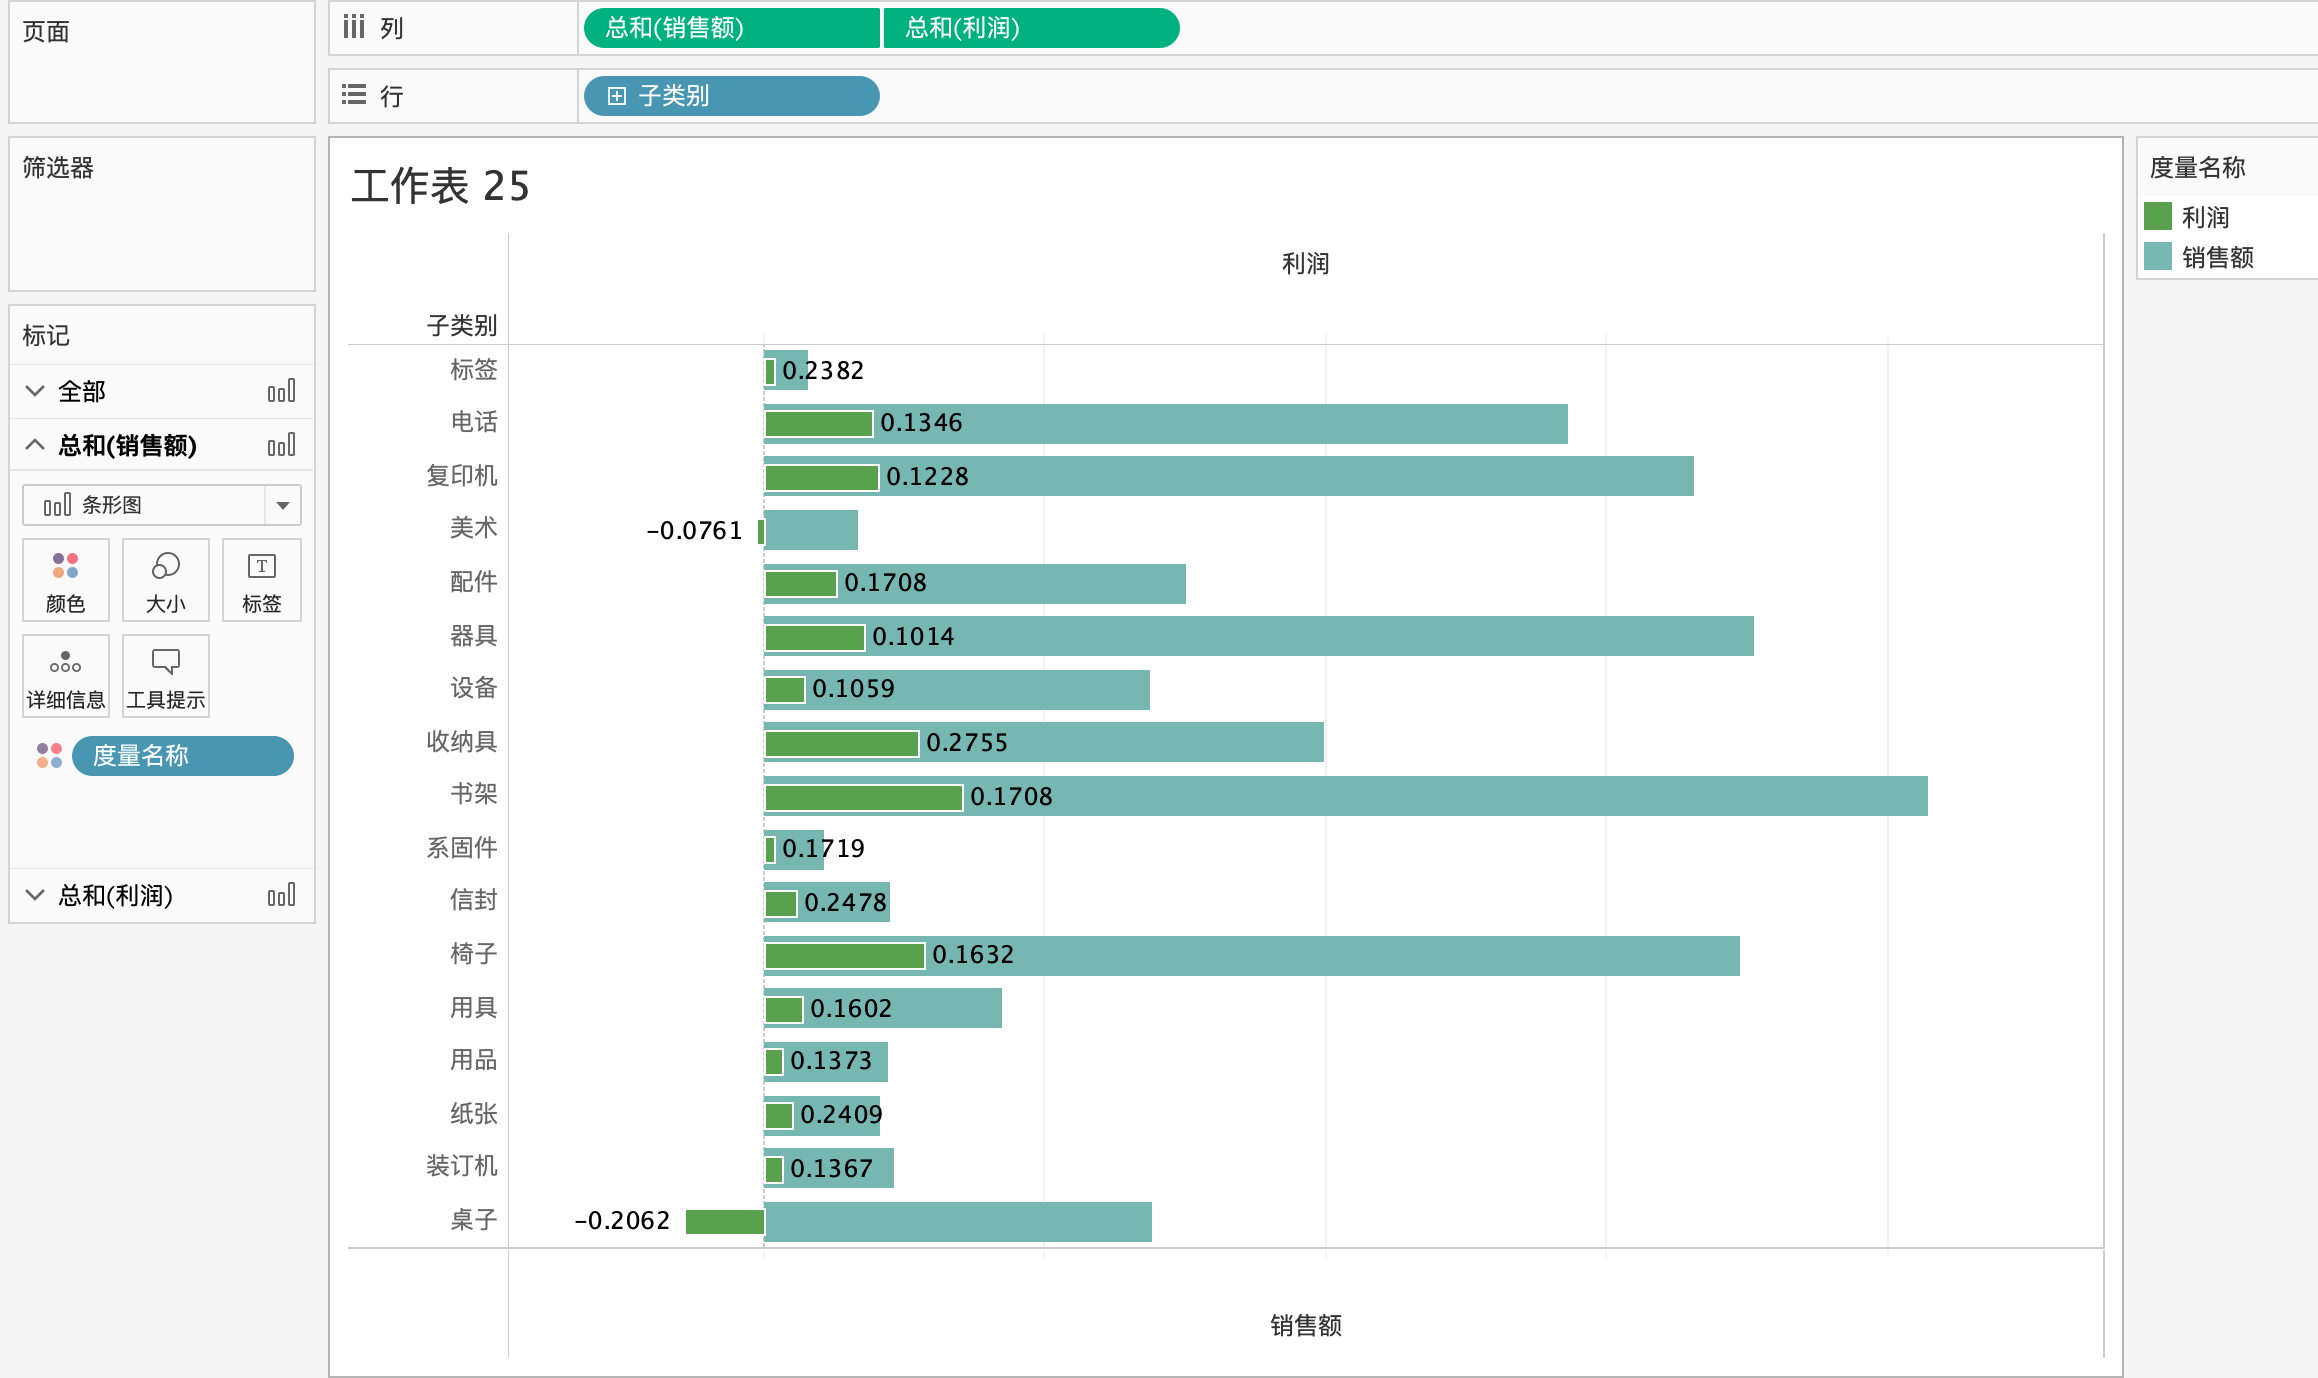
Task: Select the 书架 row header
Action: (x=473, y=794)
